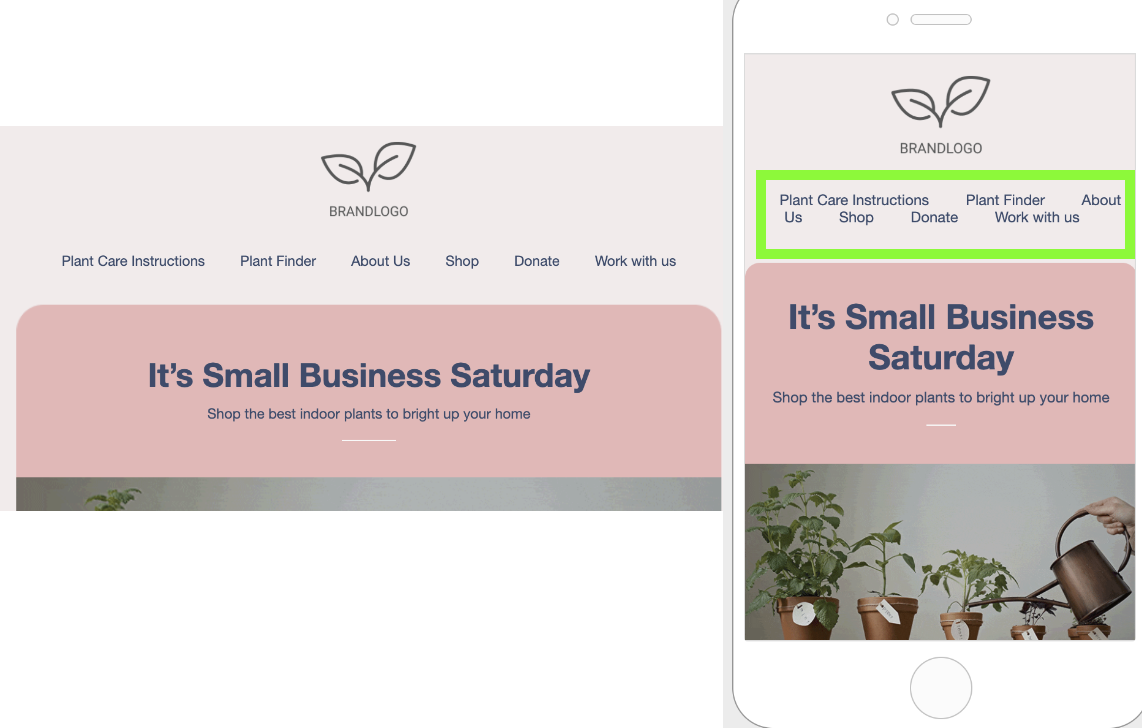
Task: Click the mobile potted plants photo
Action: pyautogui.click(x=940, y=552)
